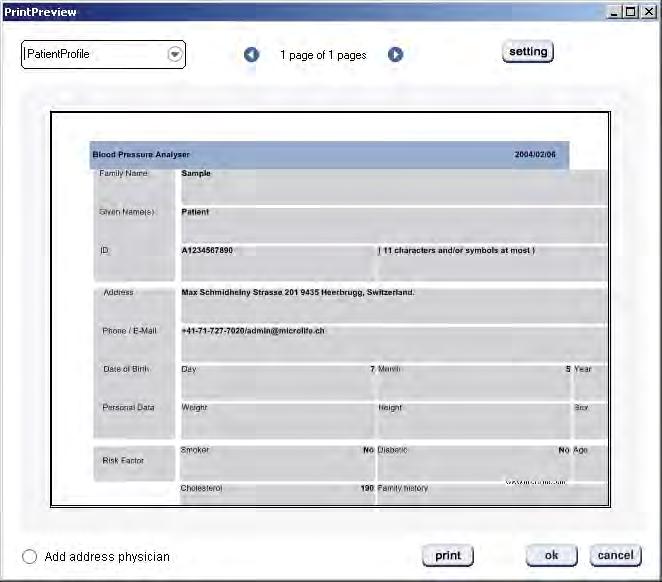Click the 'Weight' field label

click(194, 408)
